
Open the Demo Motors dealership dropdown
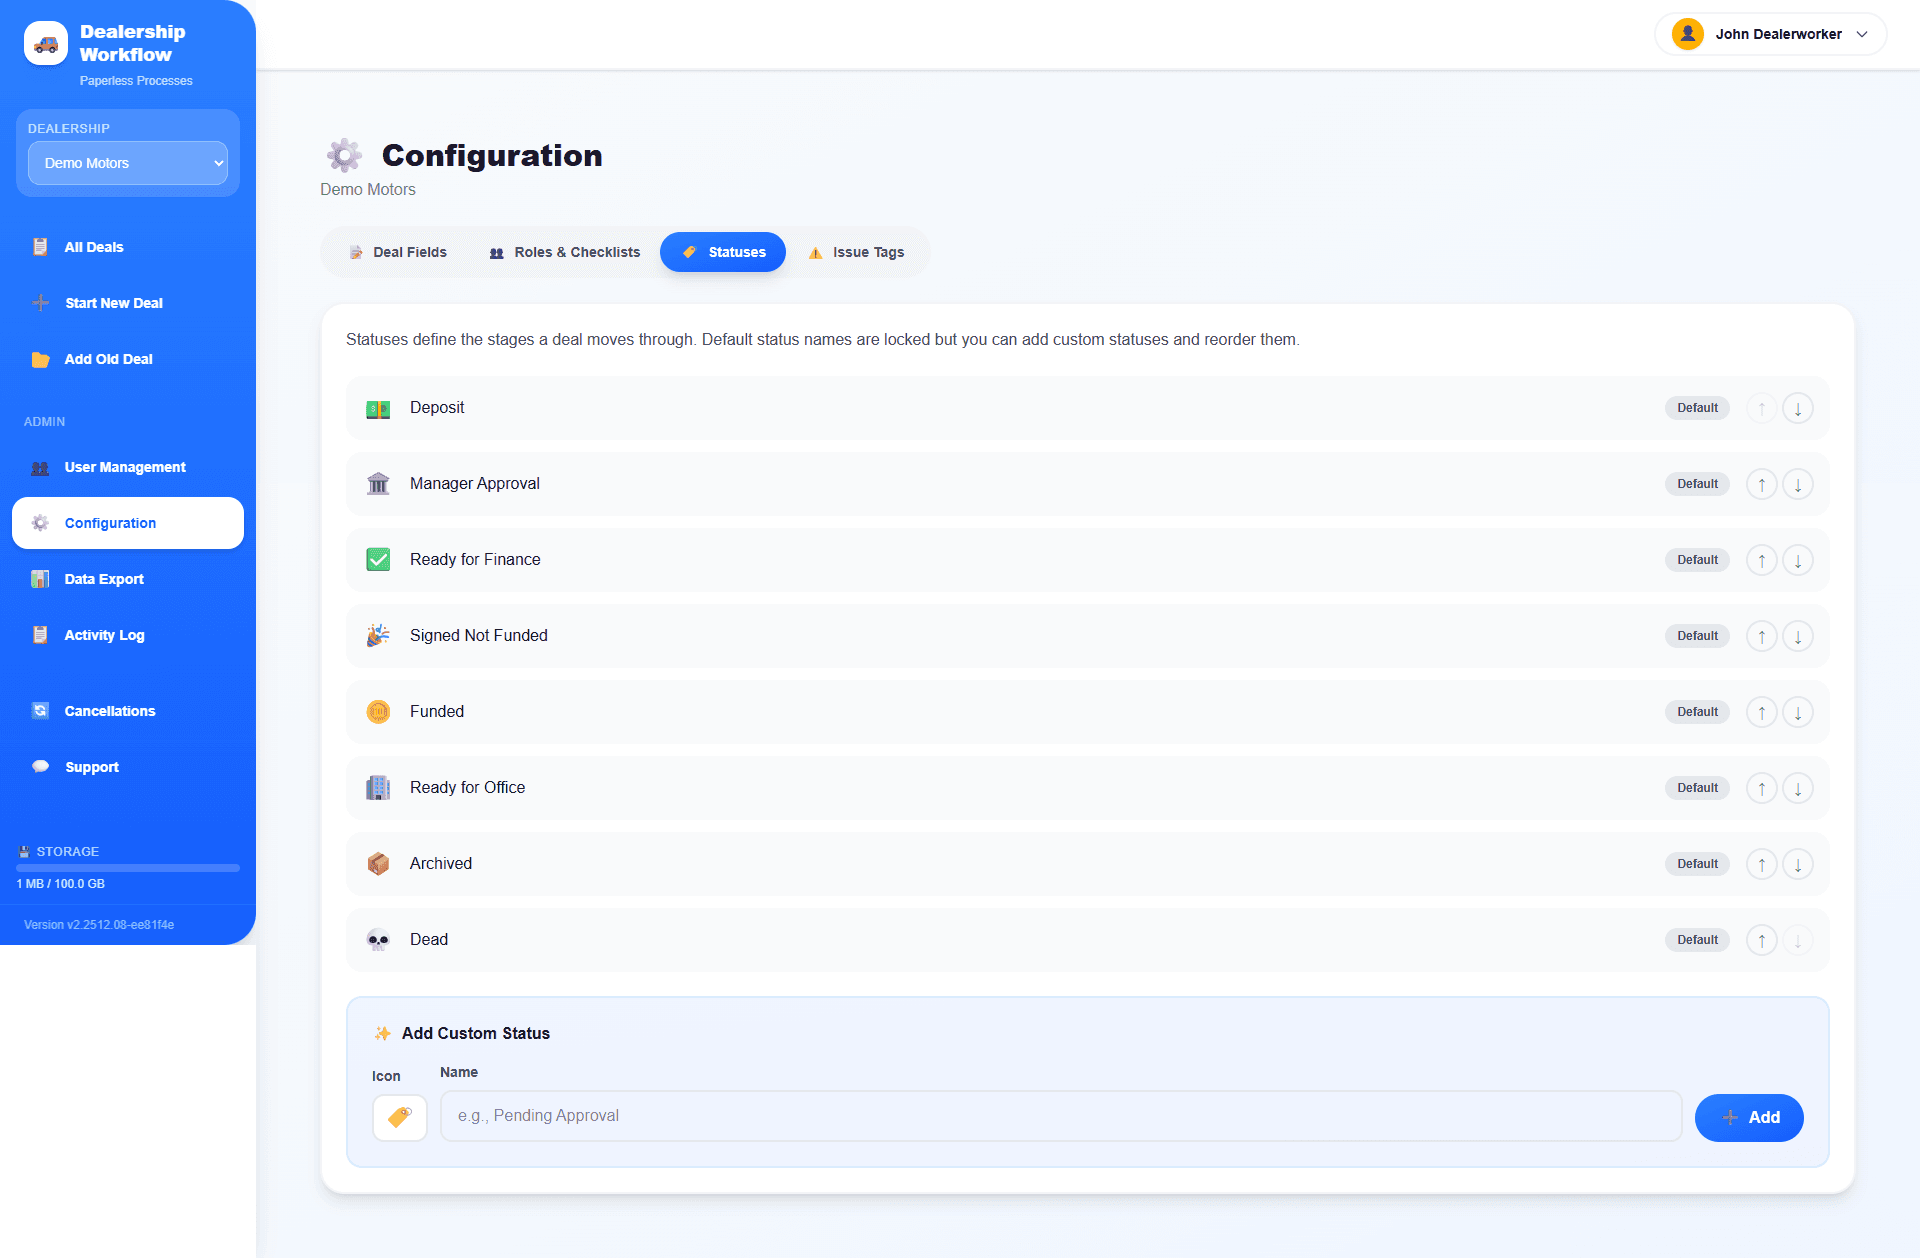(x=127, y=163)
